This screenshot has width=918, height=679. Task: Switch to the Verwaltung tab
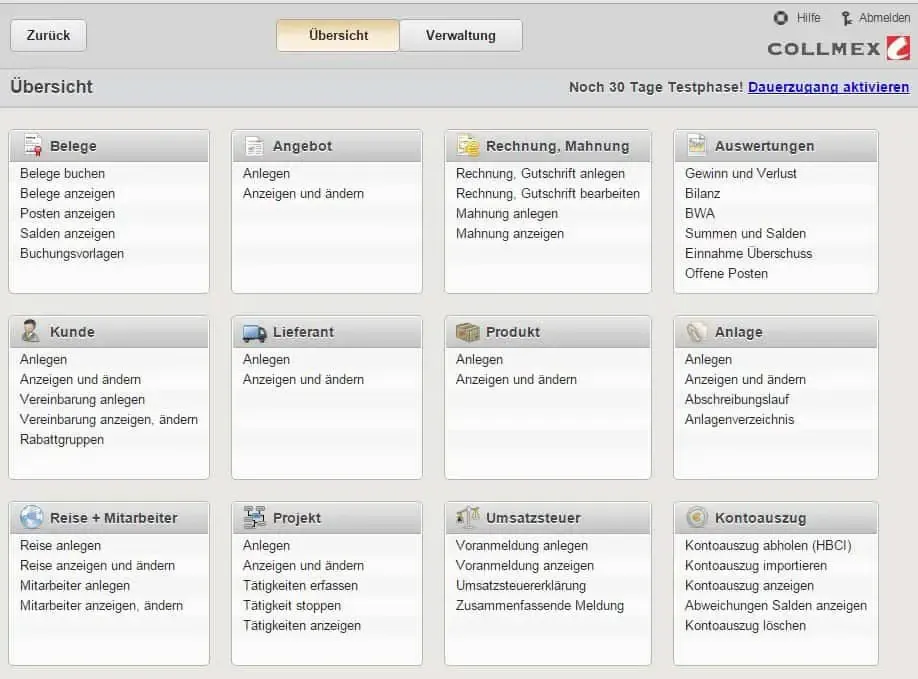(x=460, y=35)
